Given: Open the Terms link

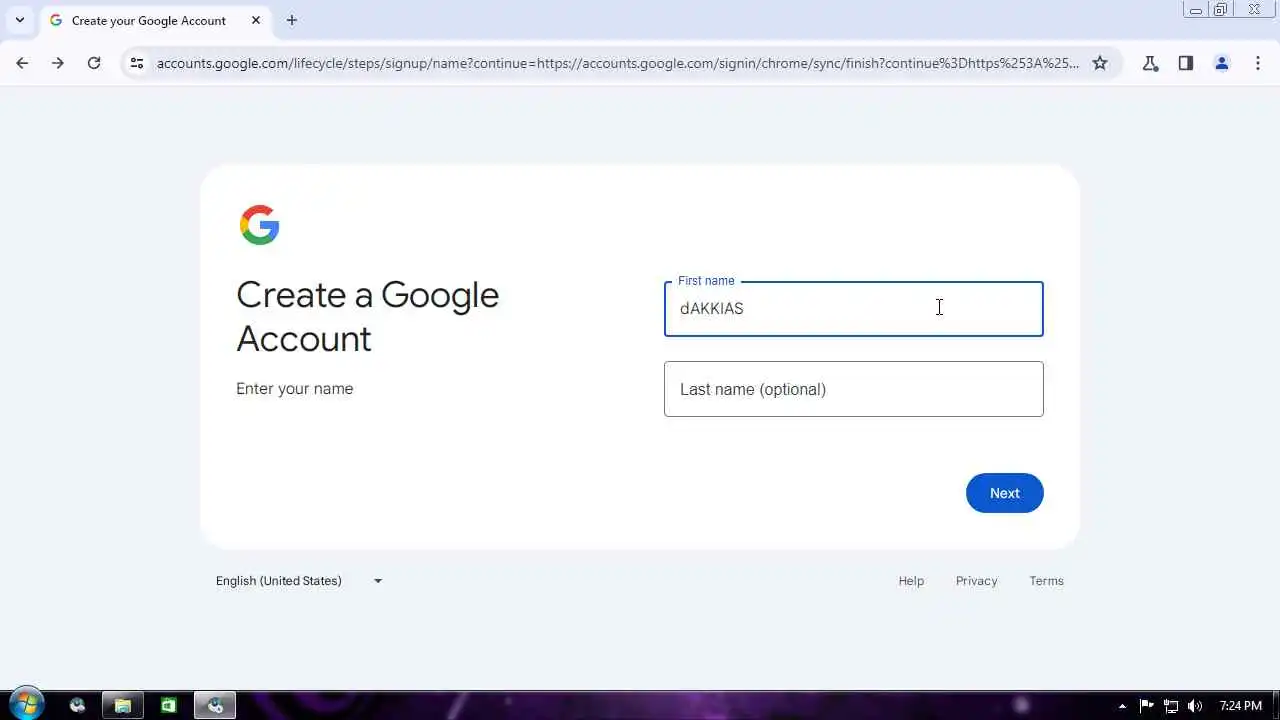Looking at the screenshot, I should tap(1047, 581).
